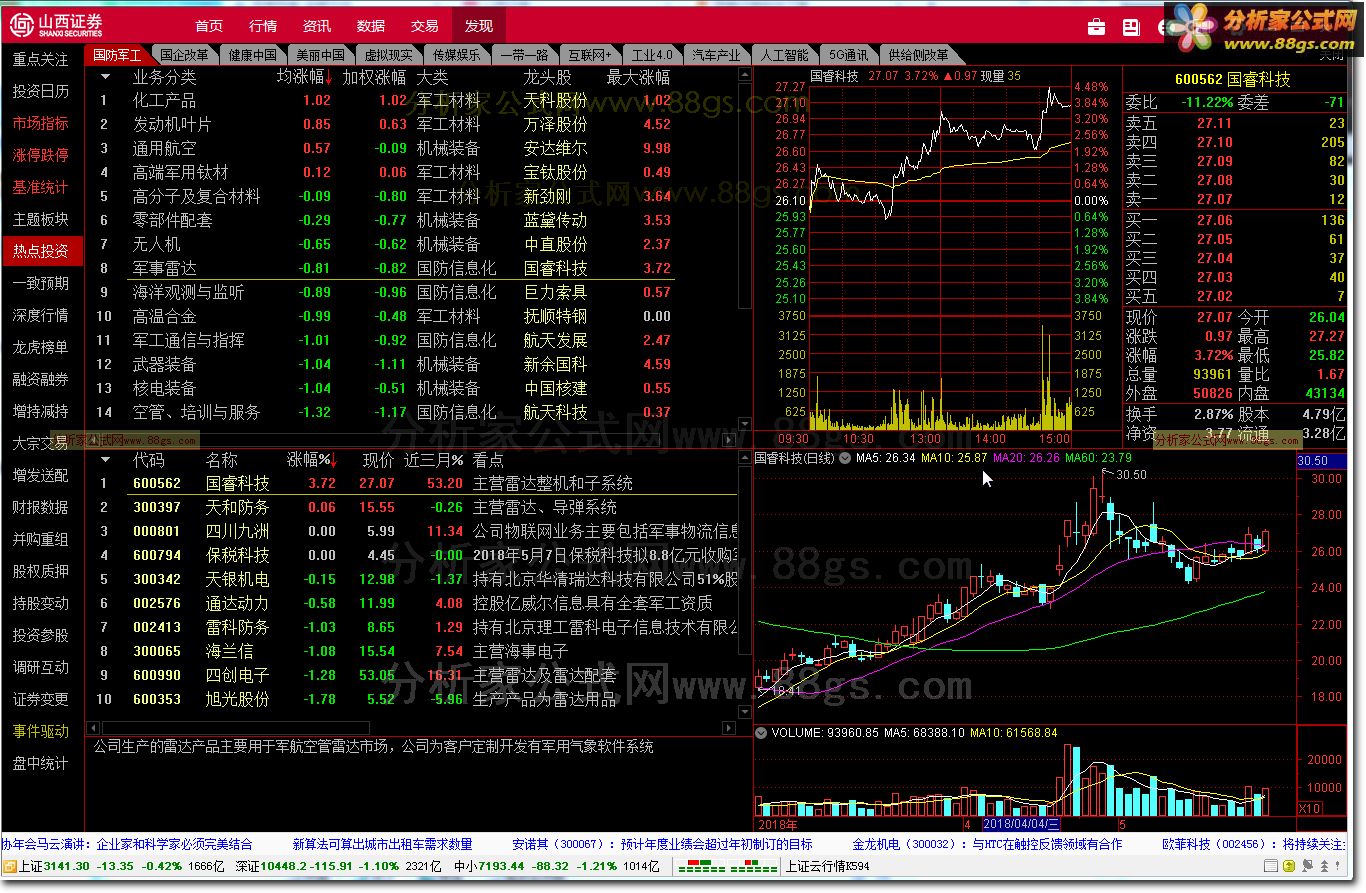Viewport: 1366px width, 893px height.
Task: Switch to 工业4.0 tab
Action: pyautogui.click(x=653, y=55)
